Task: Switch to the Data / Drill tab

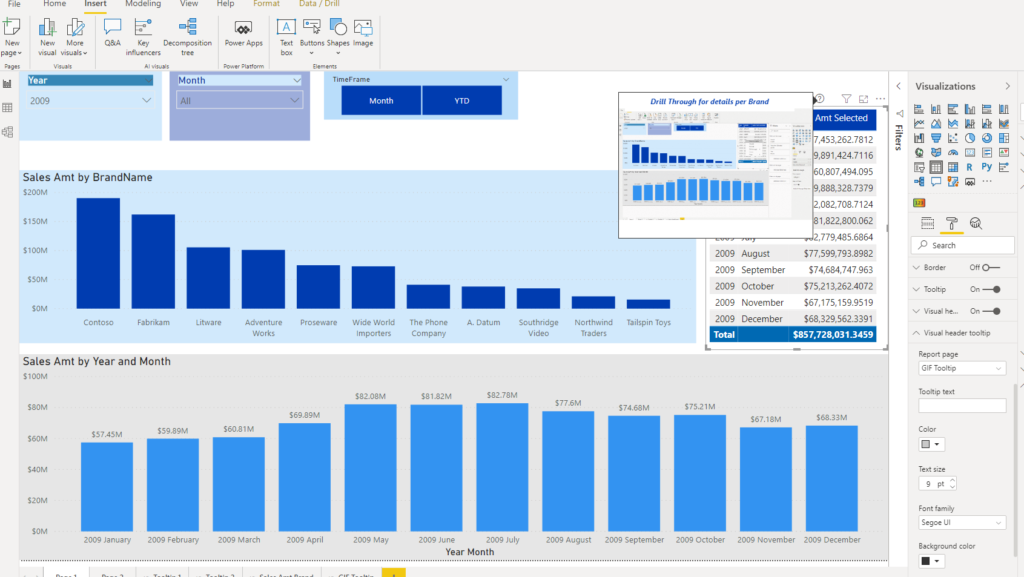Action: click(x=319, y=4)
